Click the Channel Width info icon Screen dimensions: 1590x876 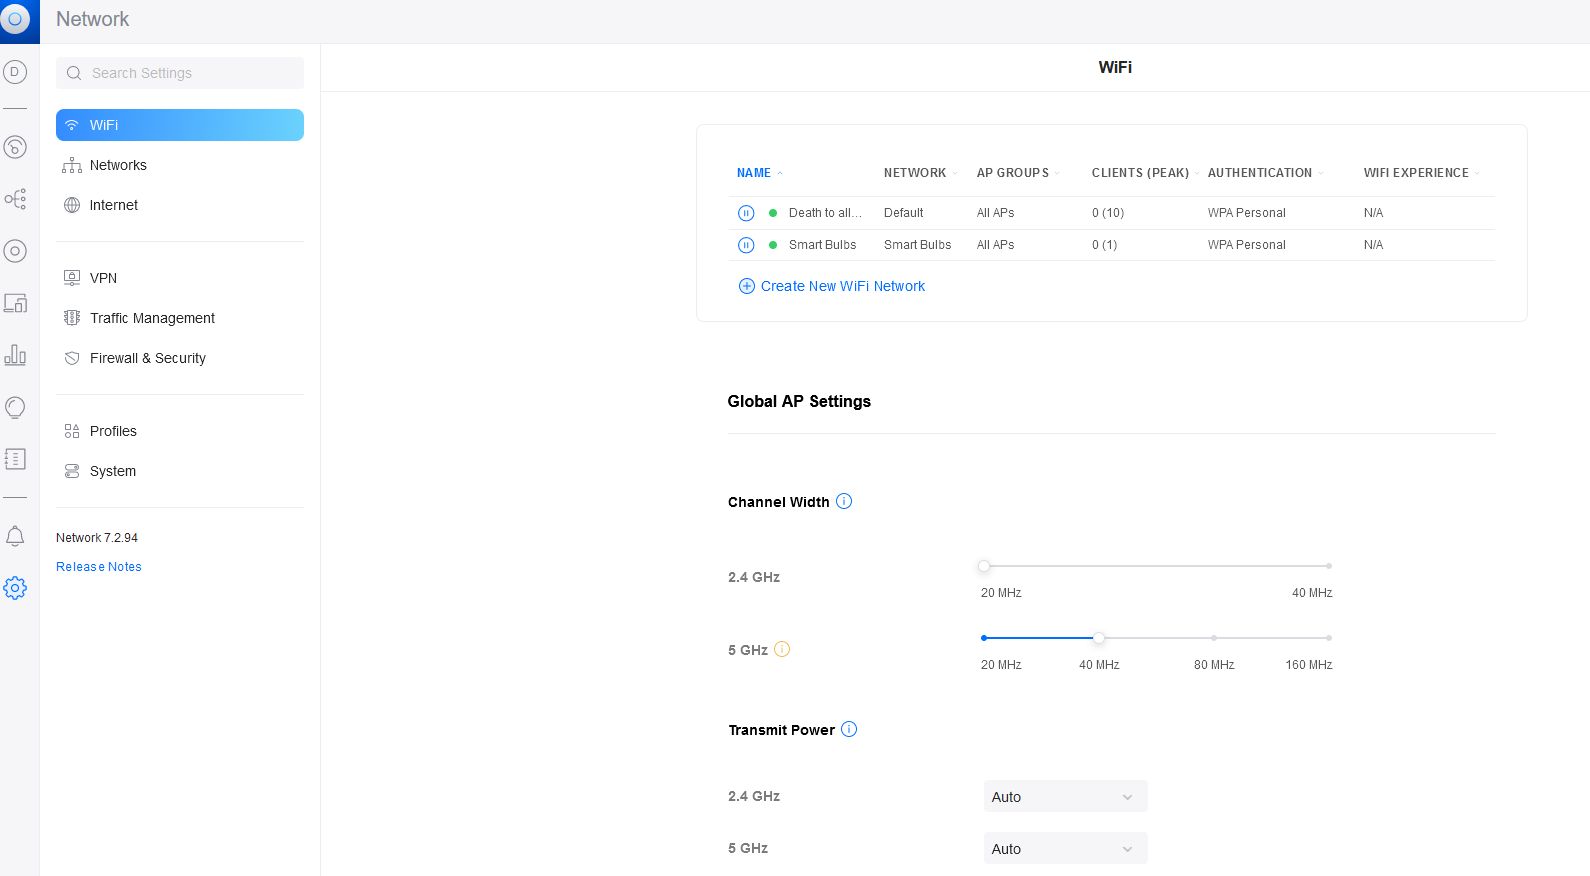[x=844, y=501]
